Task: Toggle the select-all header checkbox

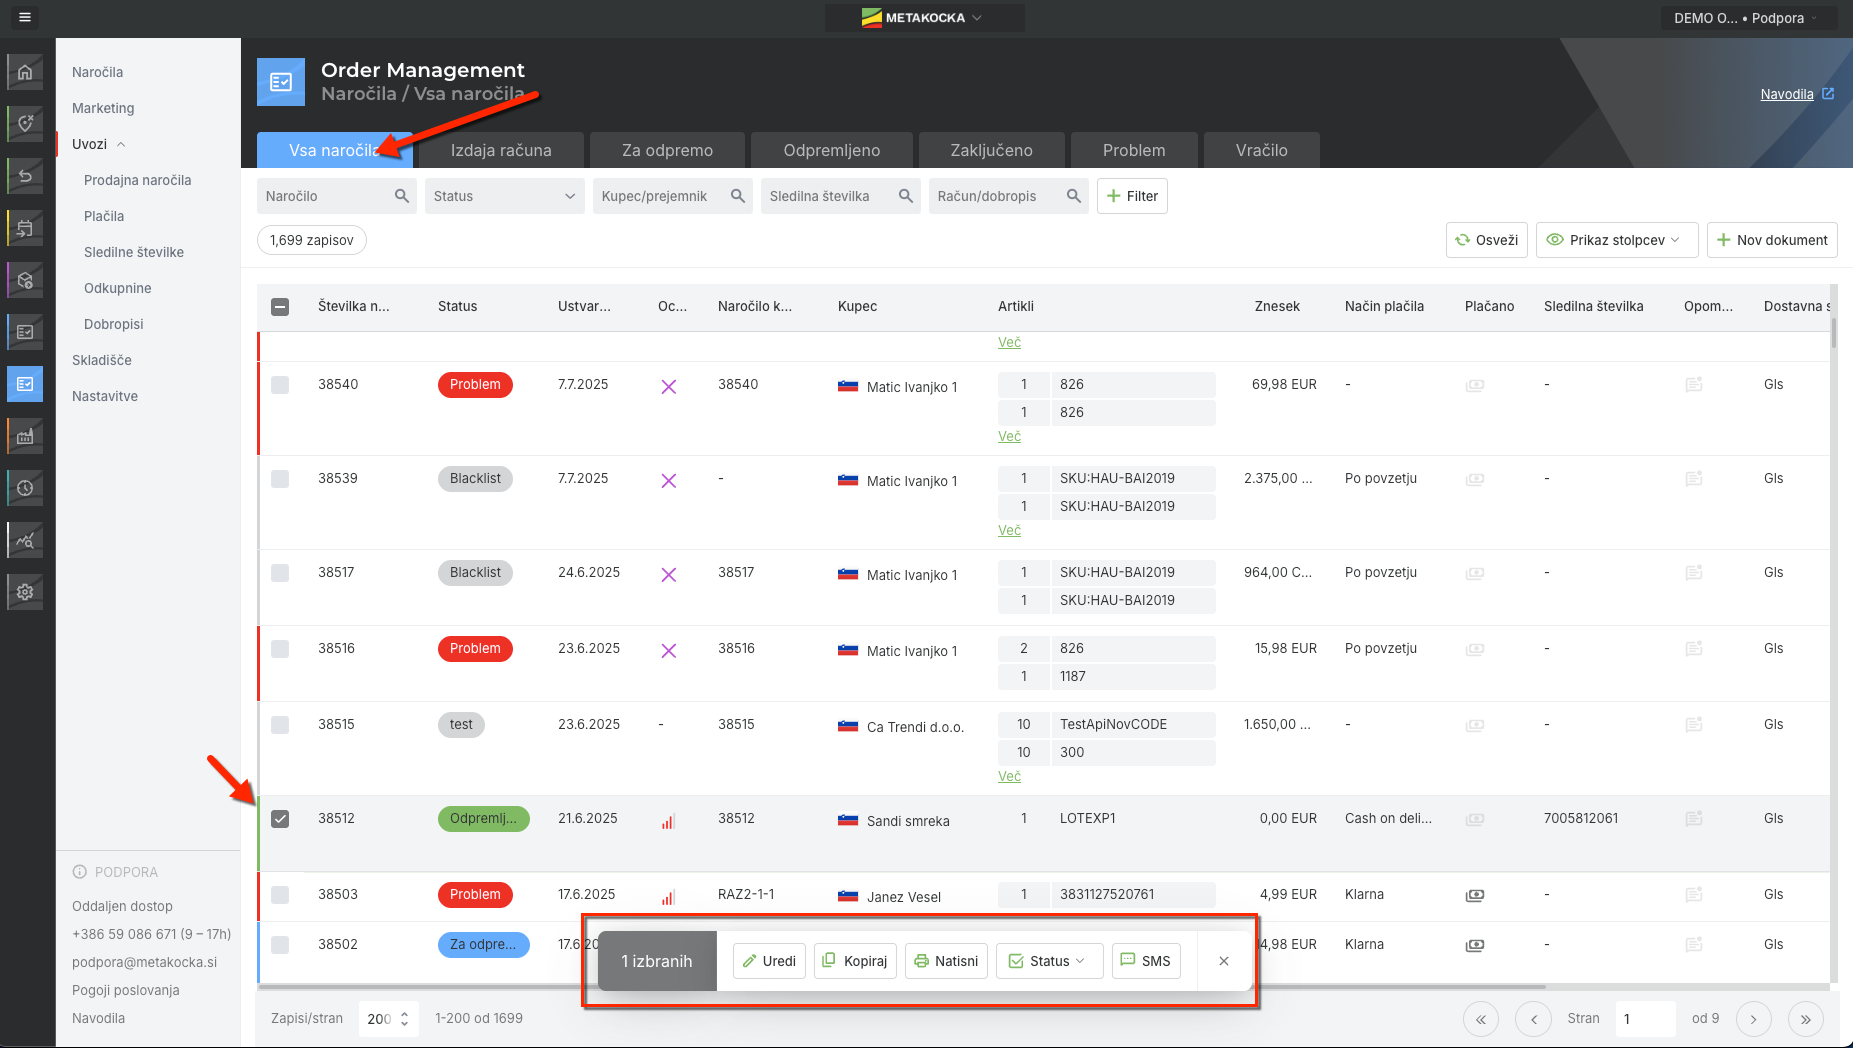Action: click(x=280, y=307)
